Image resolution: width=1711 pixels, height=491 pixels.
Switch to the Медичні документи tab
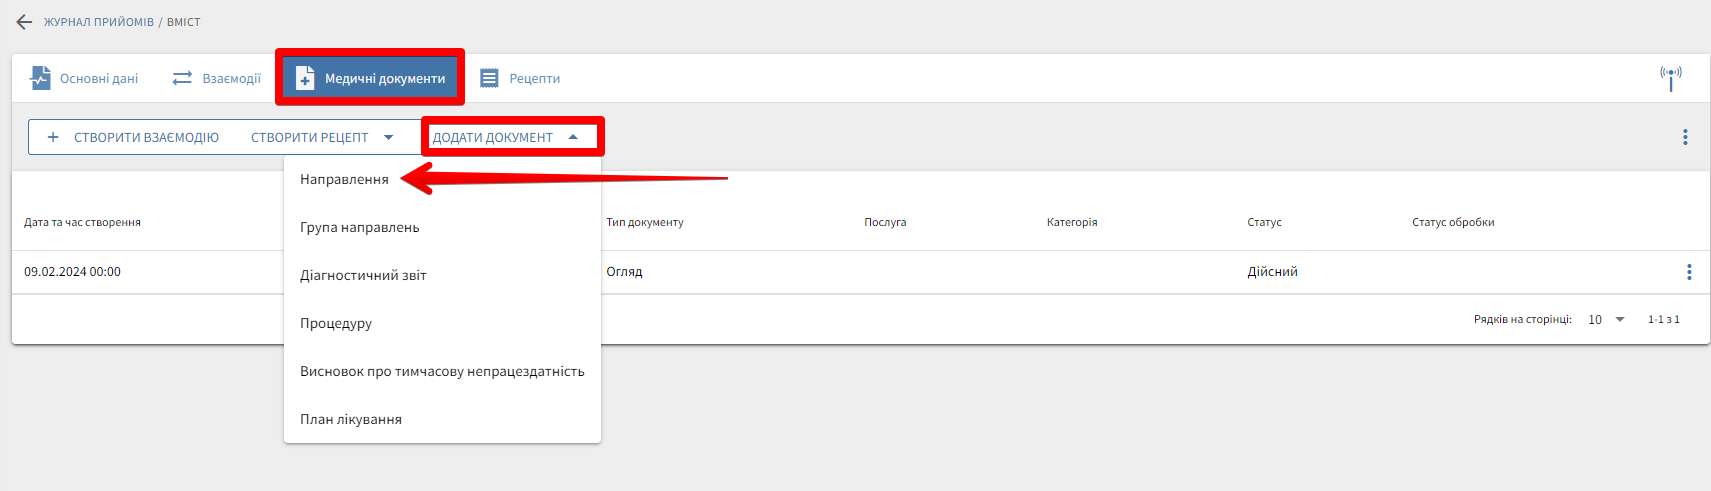(x=370, y=78)
